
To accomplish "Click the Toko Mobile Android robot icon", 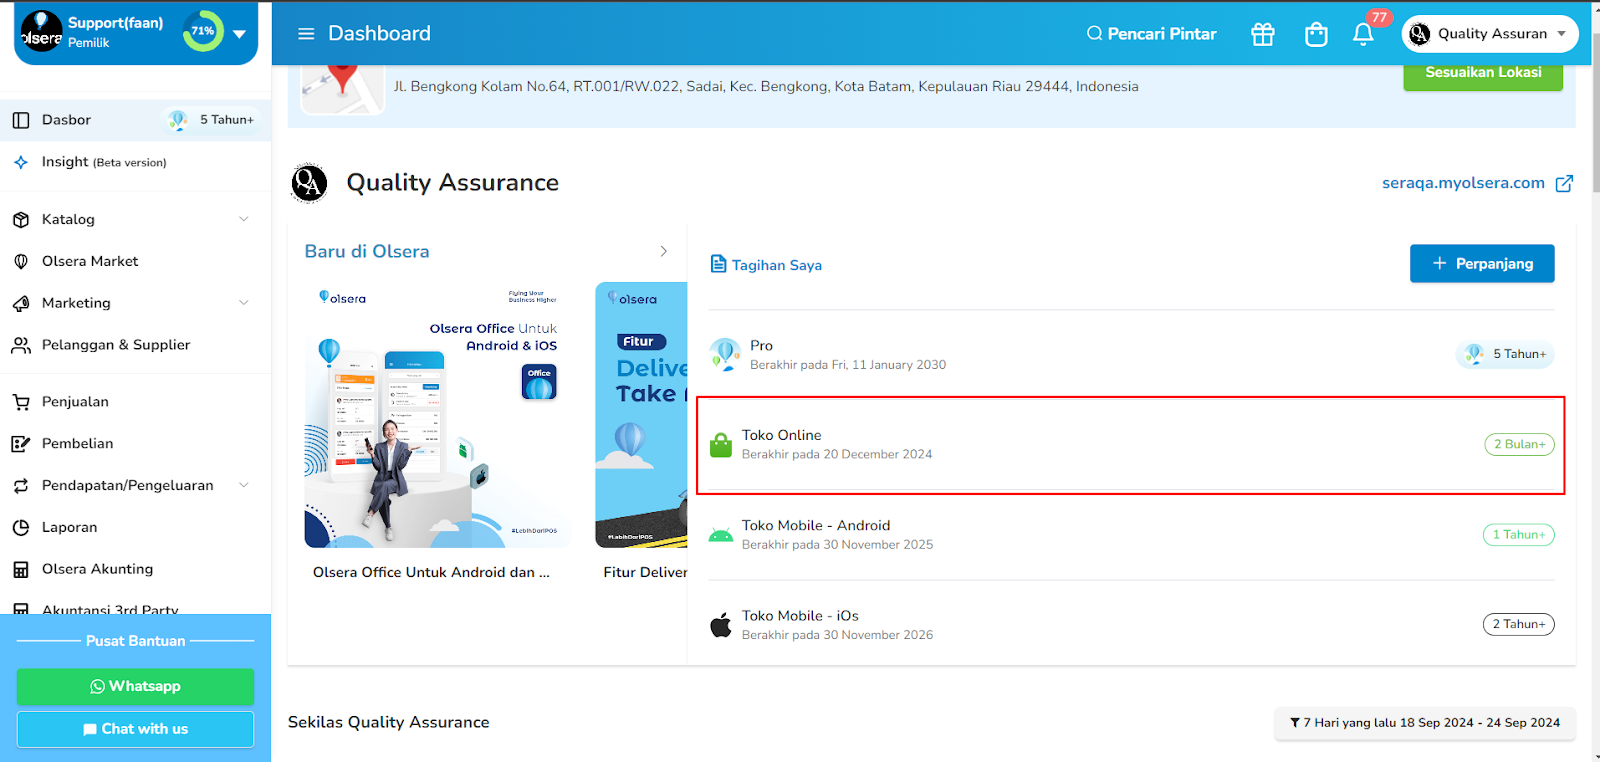I will 721,535.
